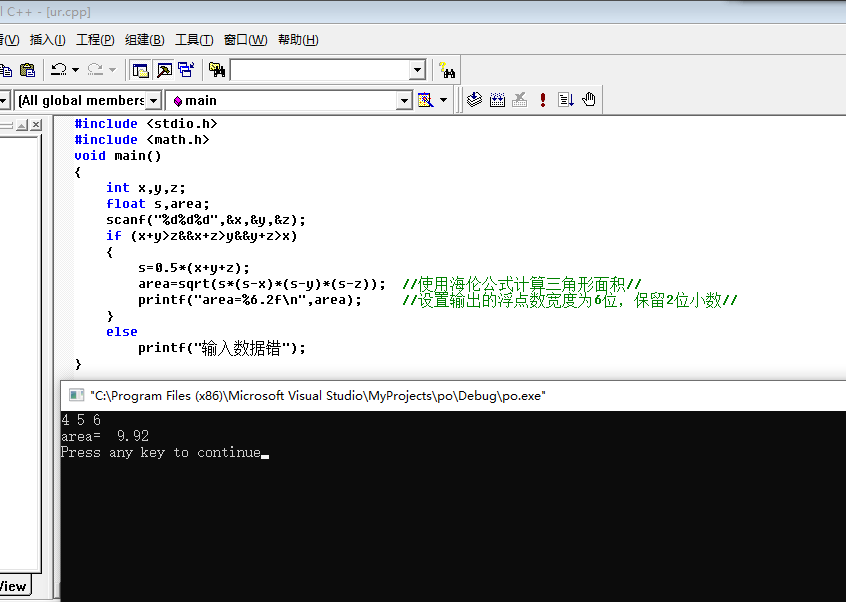Click the '#include <math.h>' line

142,140
